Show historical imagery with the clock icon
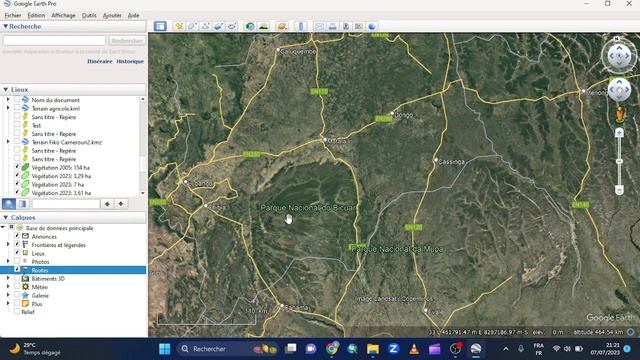640x360 pixels. [x=249, y=26]
